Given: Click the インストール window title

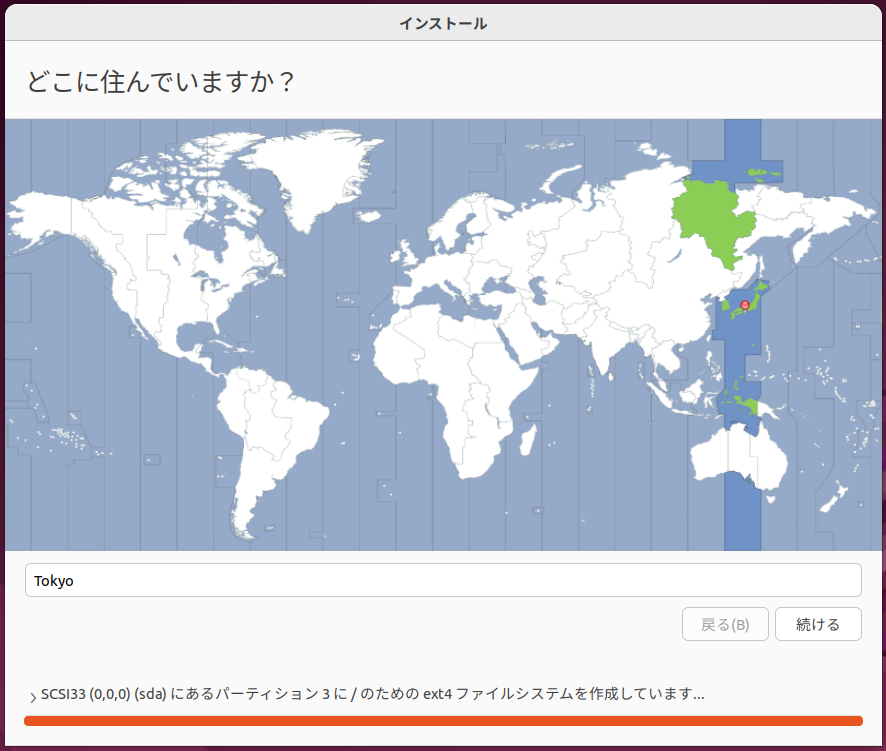Looking at the screenshot, I should pyautogui.click(x=443, y=23).
